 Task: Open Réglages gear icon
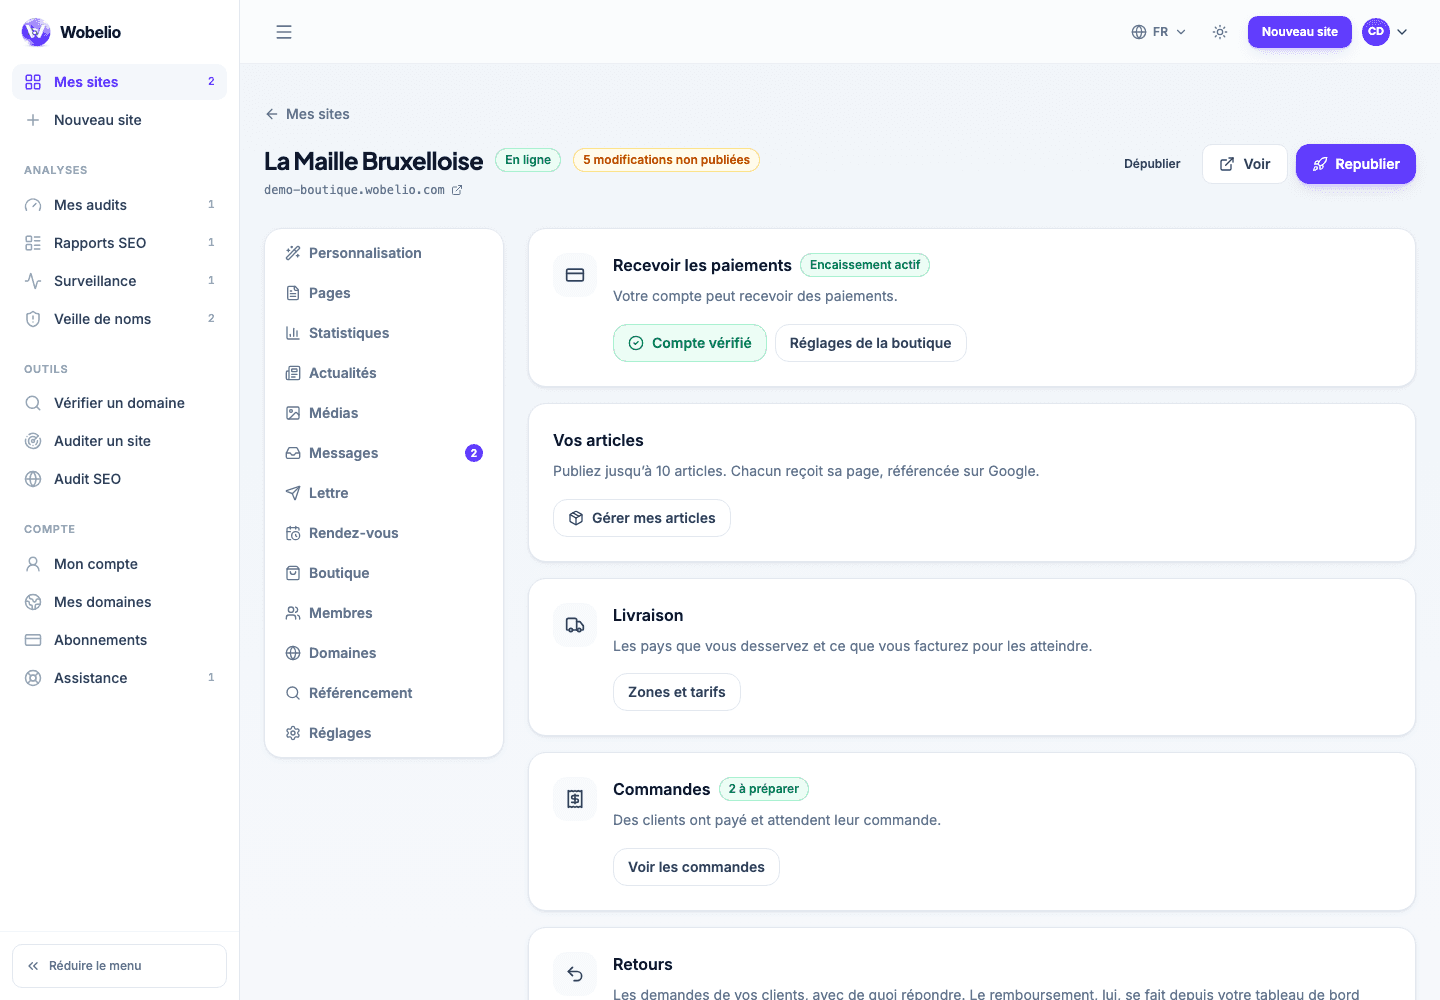point(293,733)
